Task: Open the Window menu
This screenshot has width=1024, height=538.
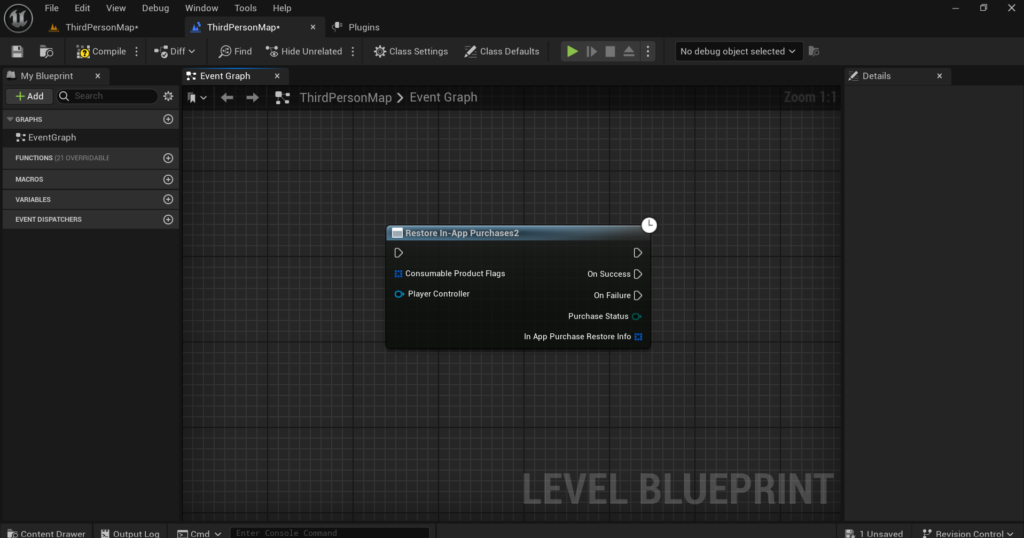Action: pyautogui.click(x=201, y=8)
